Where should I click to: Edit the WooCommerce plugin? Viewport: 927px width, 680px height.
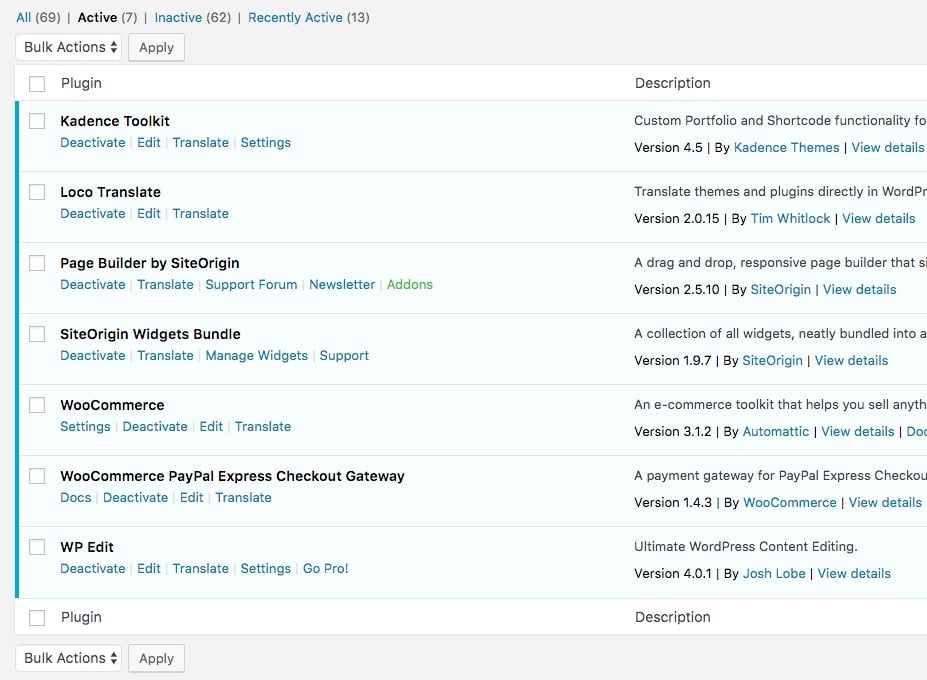point(211,426)
